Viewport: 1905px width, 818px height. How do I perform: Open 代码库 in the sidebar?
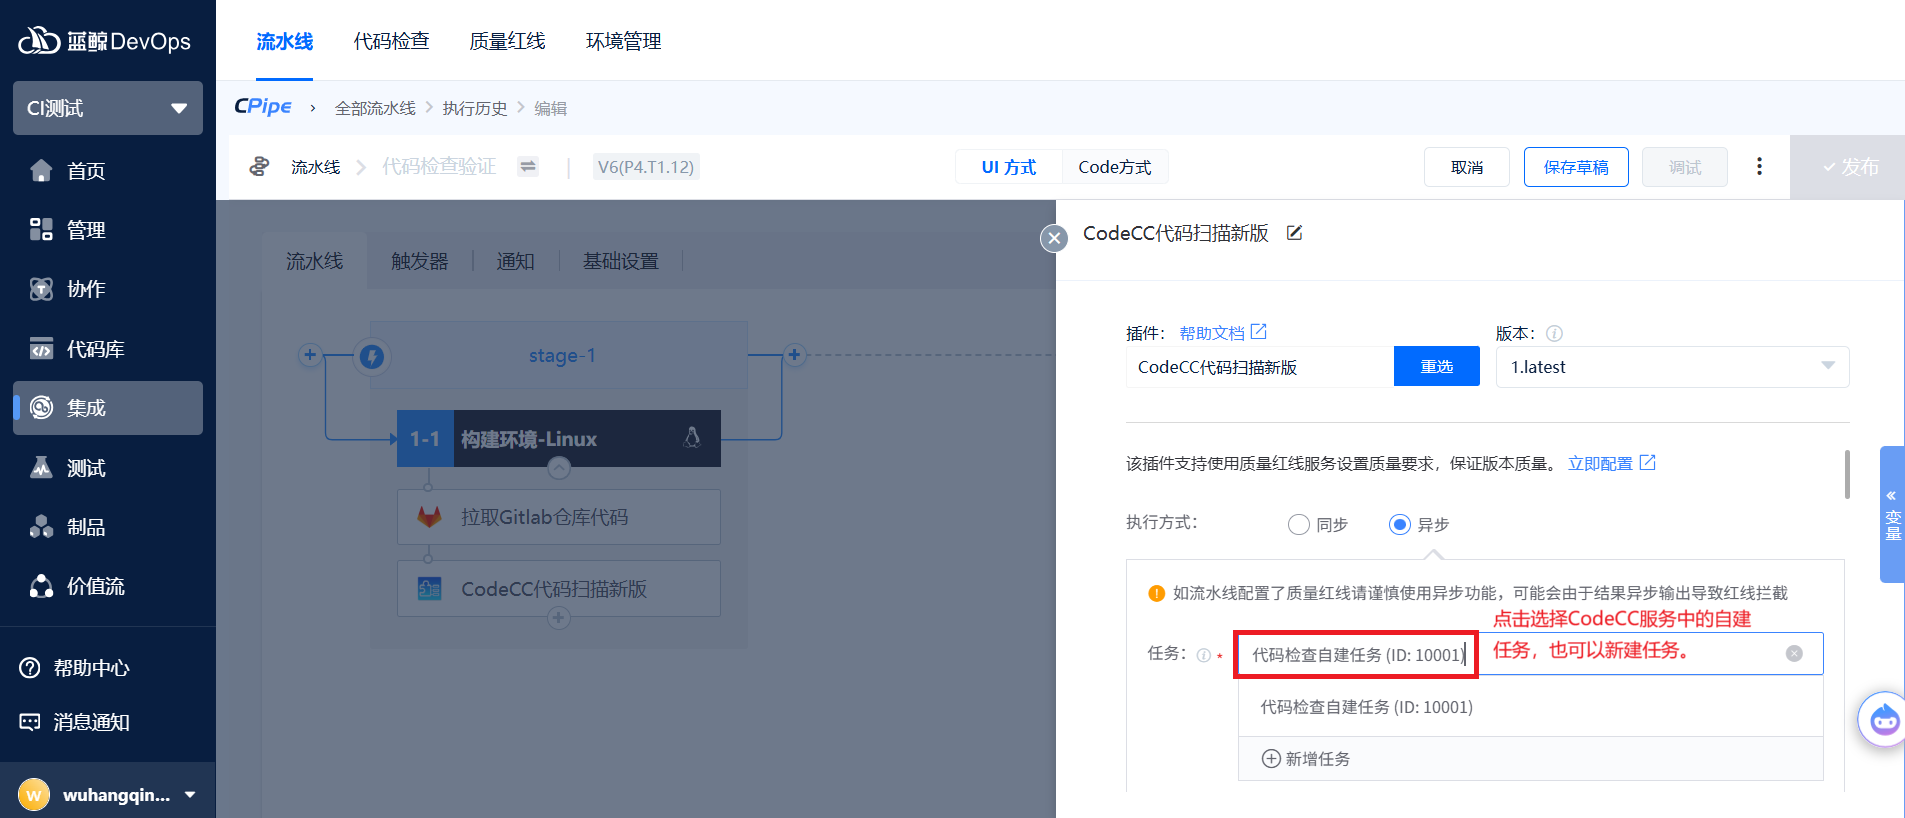[96, 349]
